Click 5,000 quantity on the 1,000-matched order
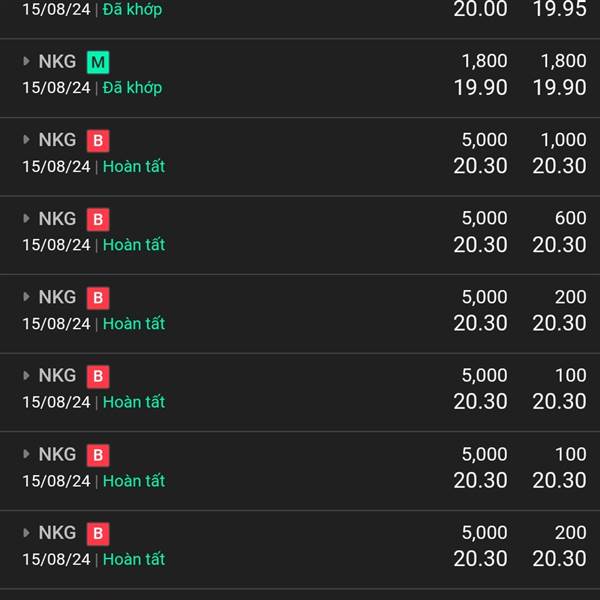 coord(484,140)
